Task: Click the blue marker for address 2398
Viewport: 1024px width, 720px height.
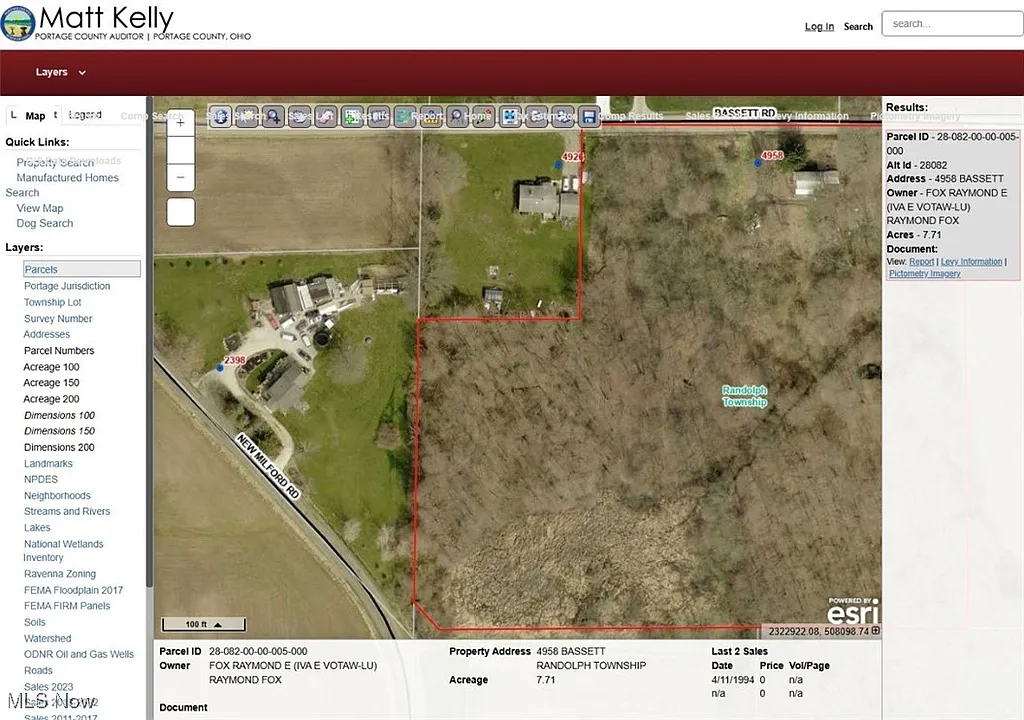Action: 220,368
